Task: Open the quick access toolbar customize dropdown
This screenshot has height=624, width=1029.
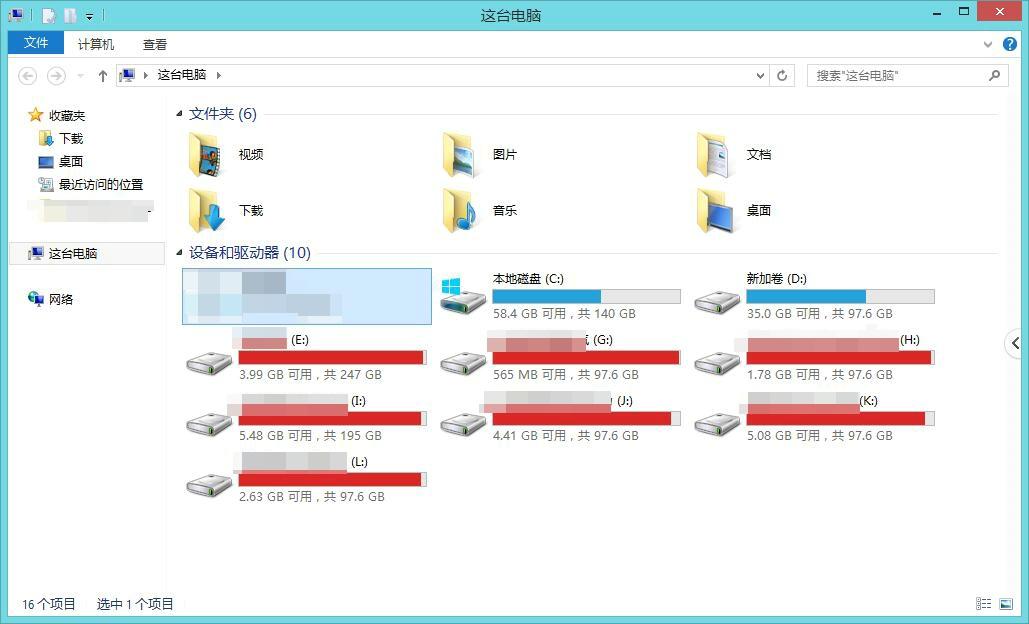Action: (x=89, y=15)
